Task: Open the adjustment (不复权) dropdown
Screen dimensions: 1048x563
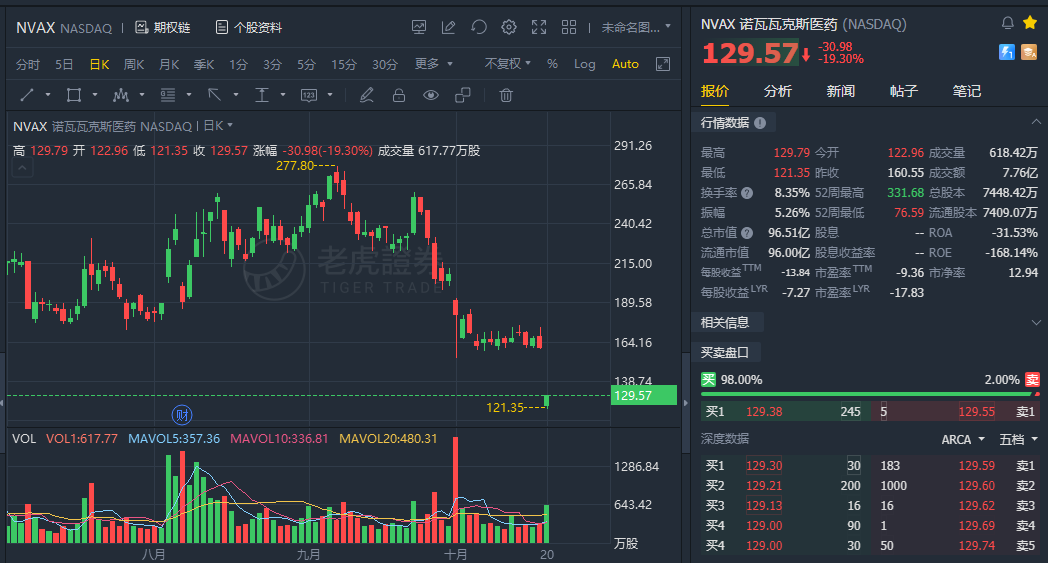Action: [508, 64]
